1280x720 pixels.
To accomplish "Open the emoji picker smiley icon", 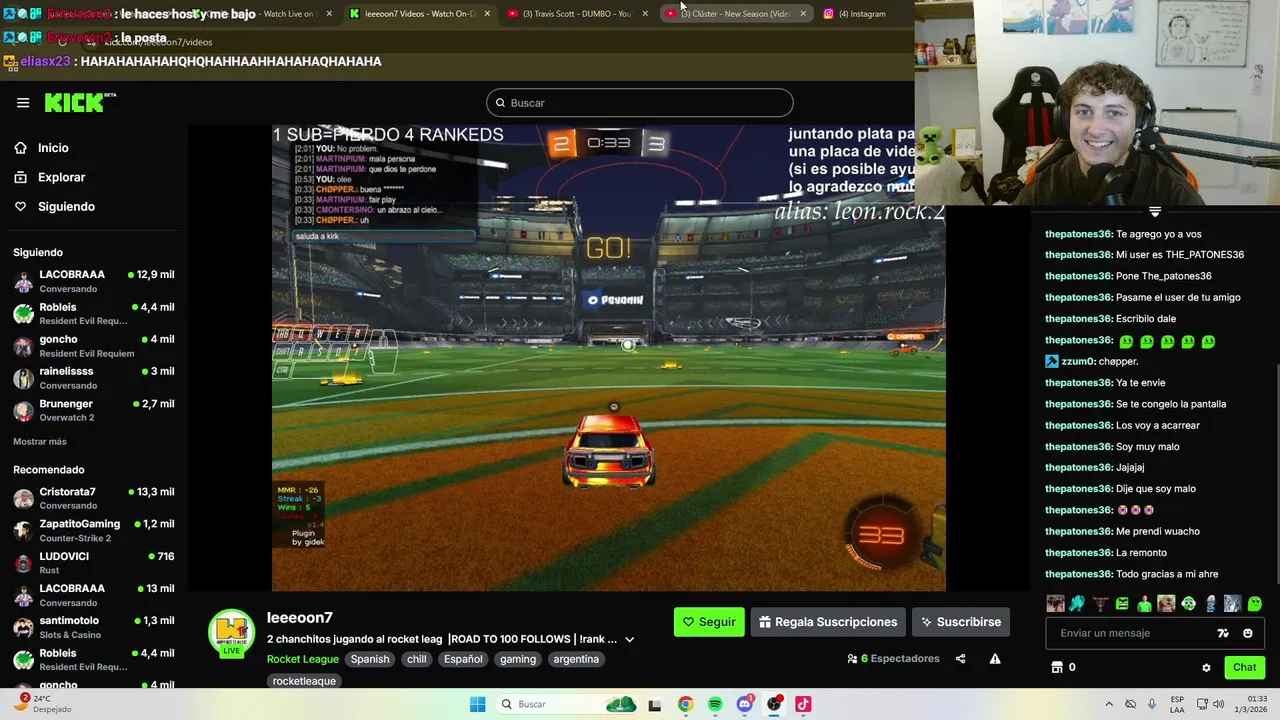I will pyautogui.click(x=1247, y=633).
